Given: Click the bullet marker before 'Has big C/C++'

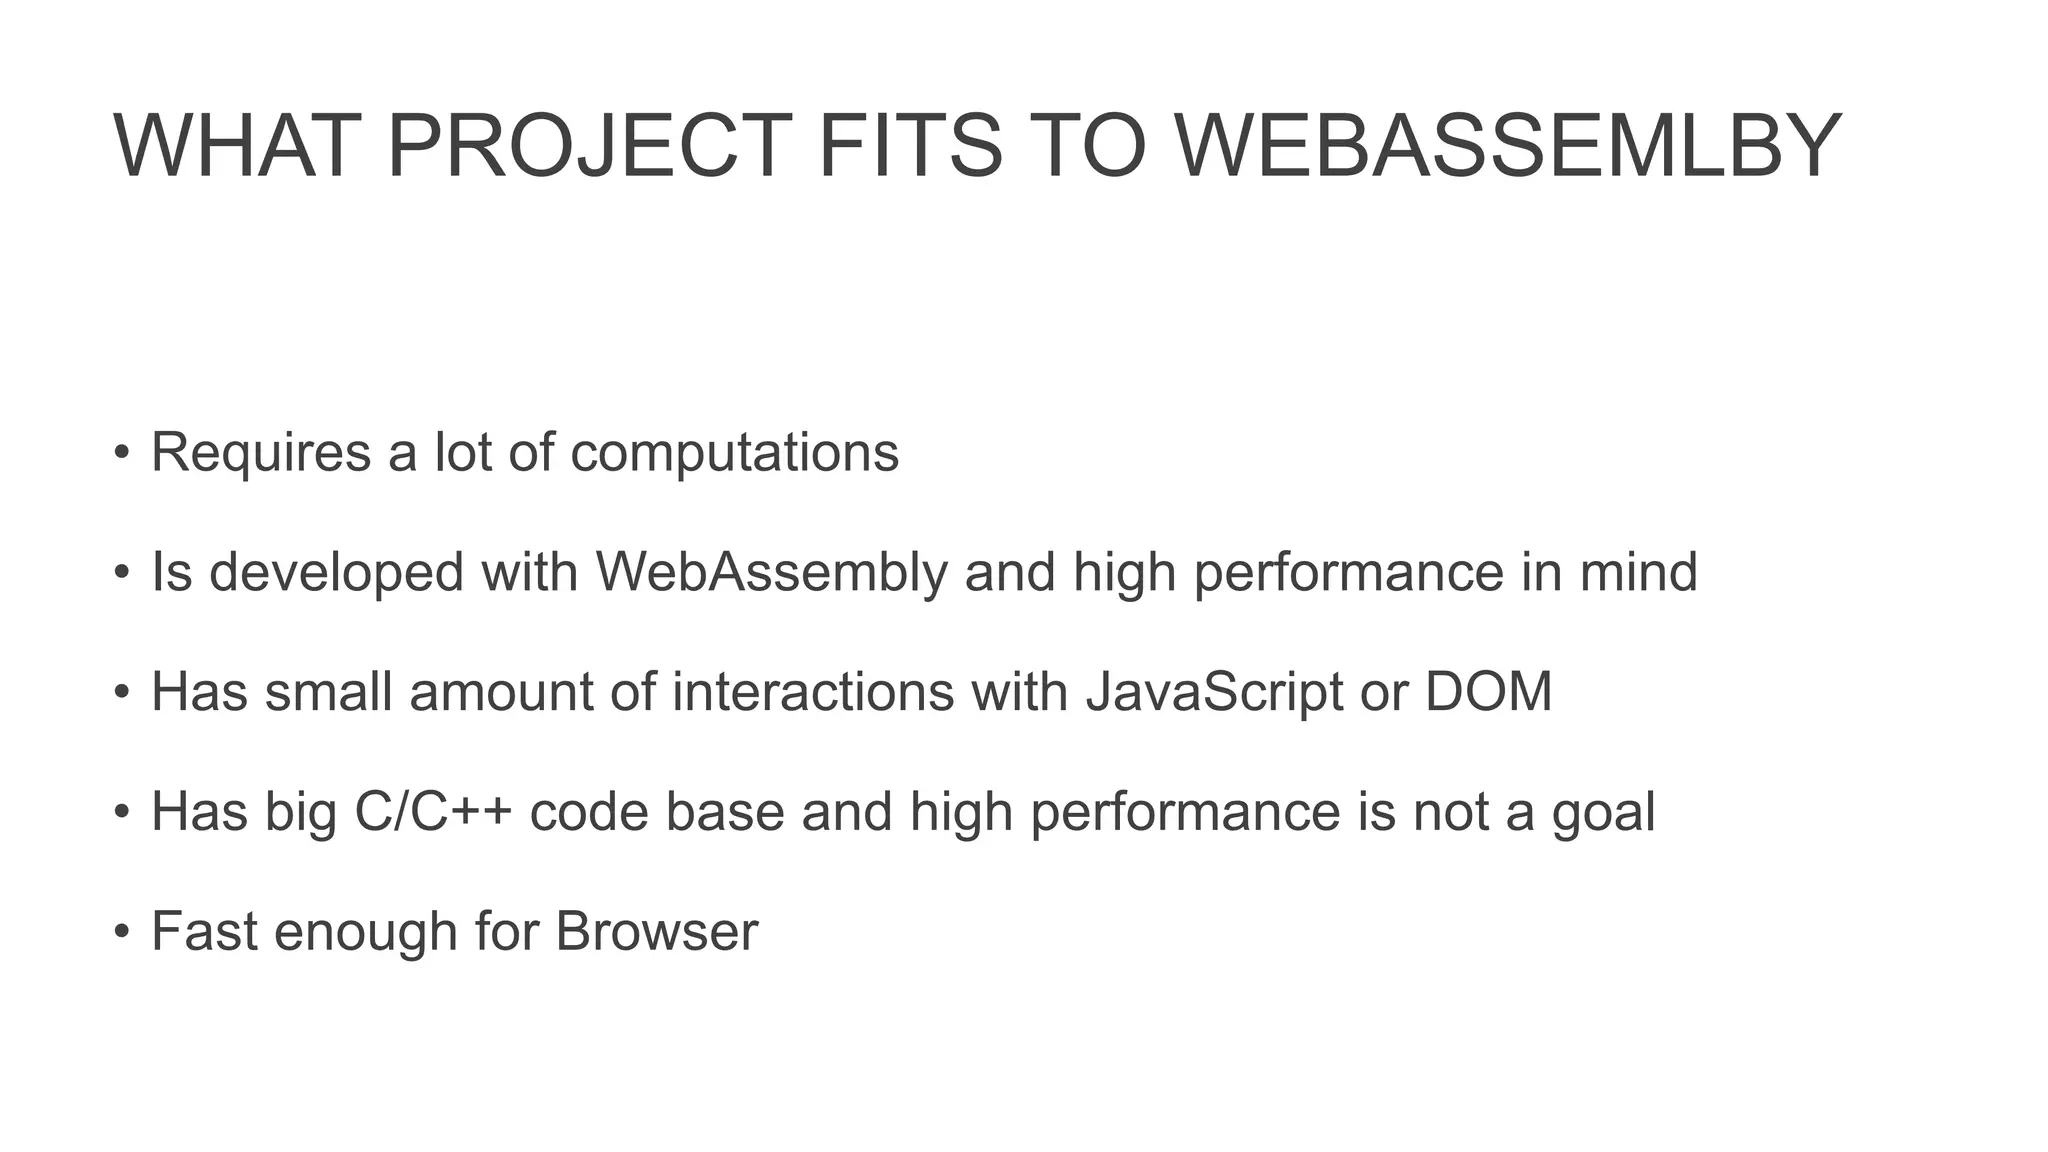Looking at the screenshot, I should (x=122, y=811).
